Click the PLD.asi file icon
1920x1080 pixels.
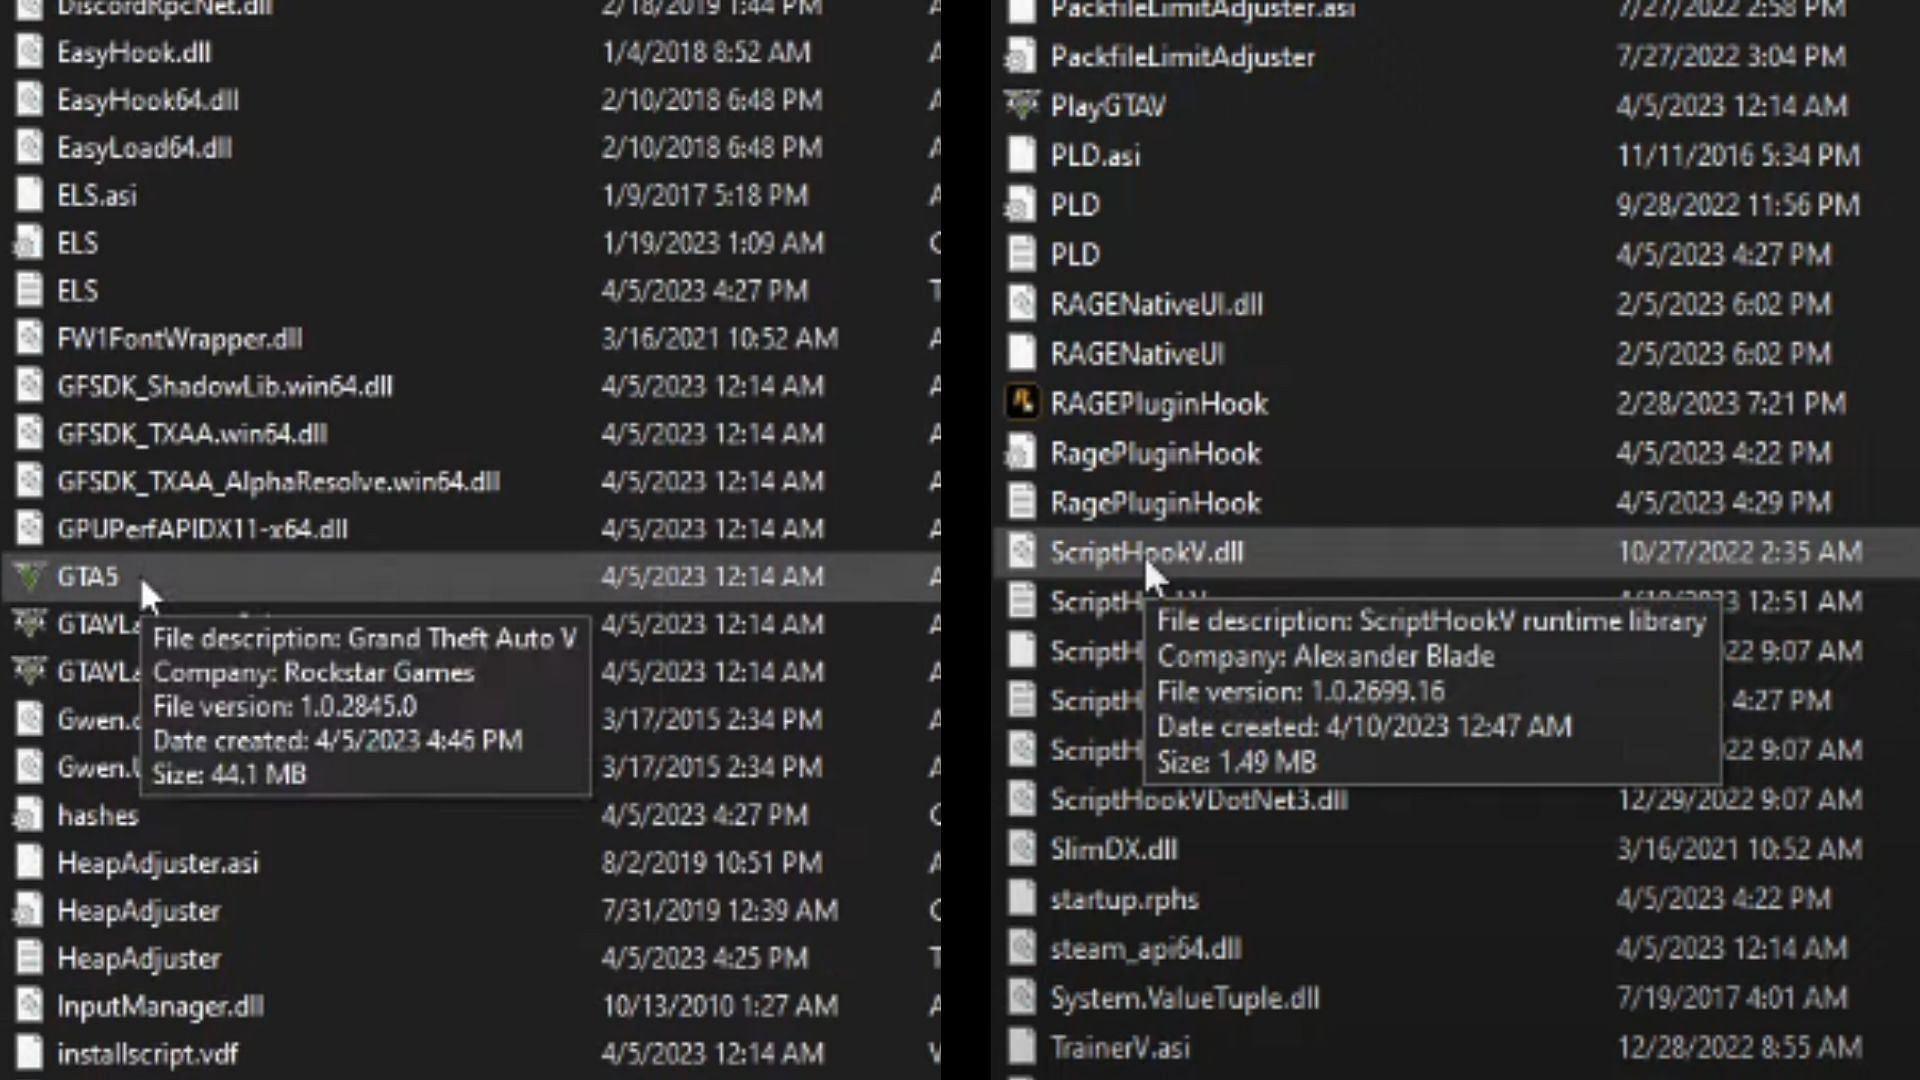tap(1022, 155)
